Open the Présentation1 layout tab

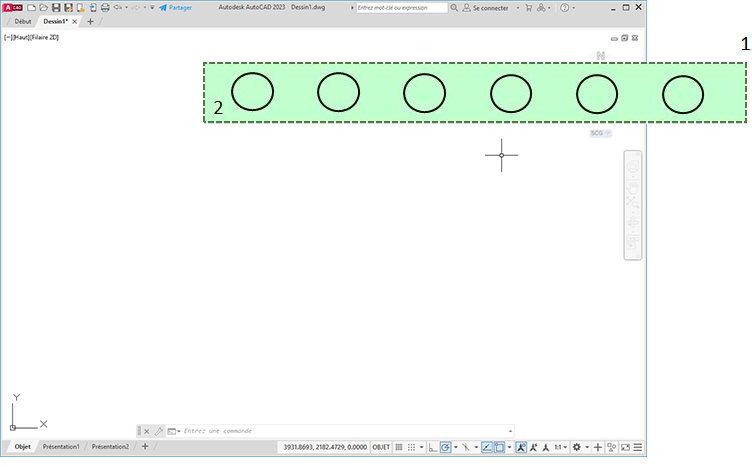[x=61, y=446]
